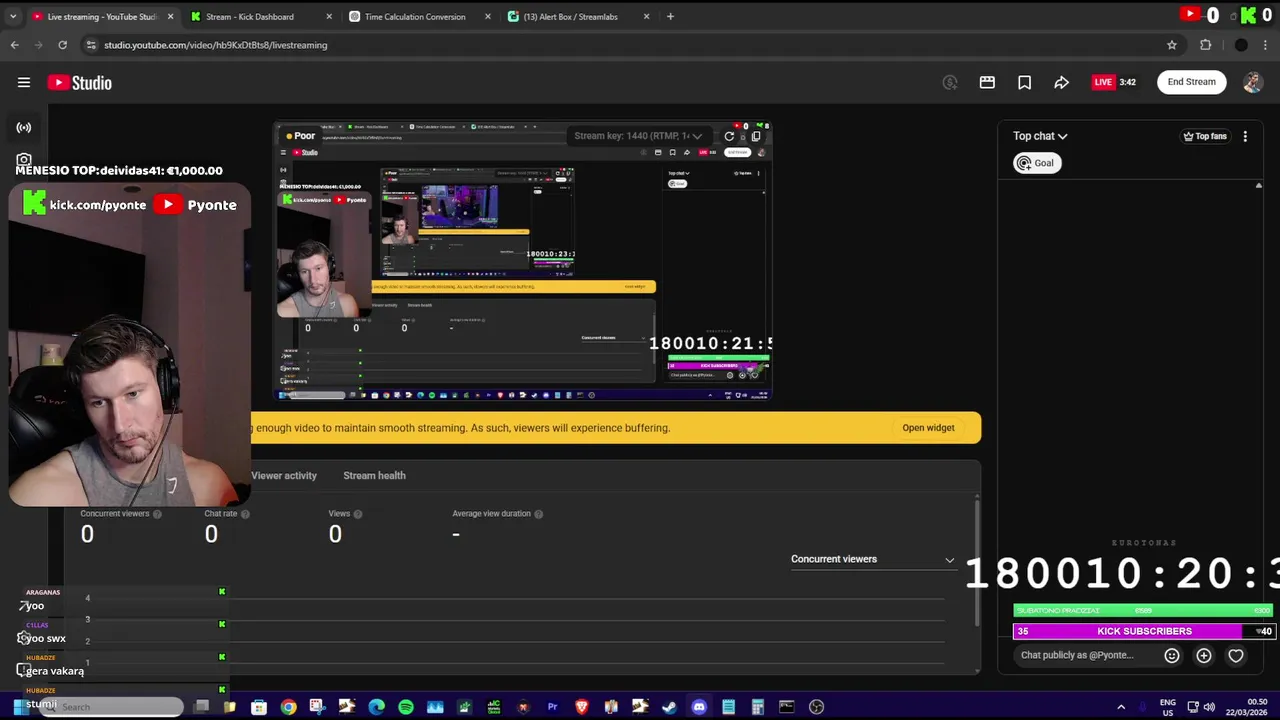Reload the current page

coord(62,45)
